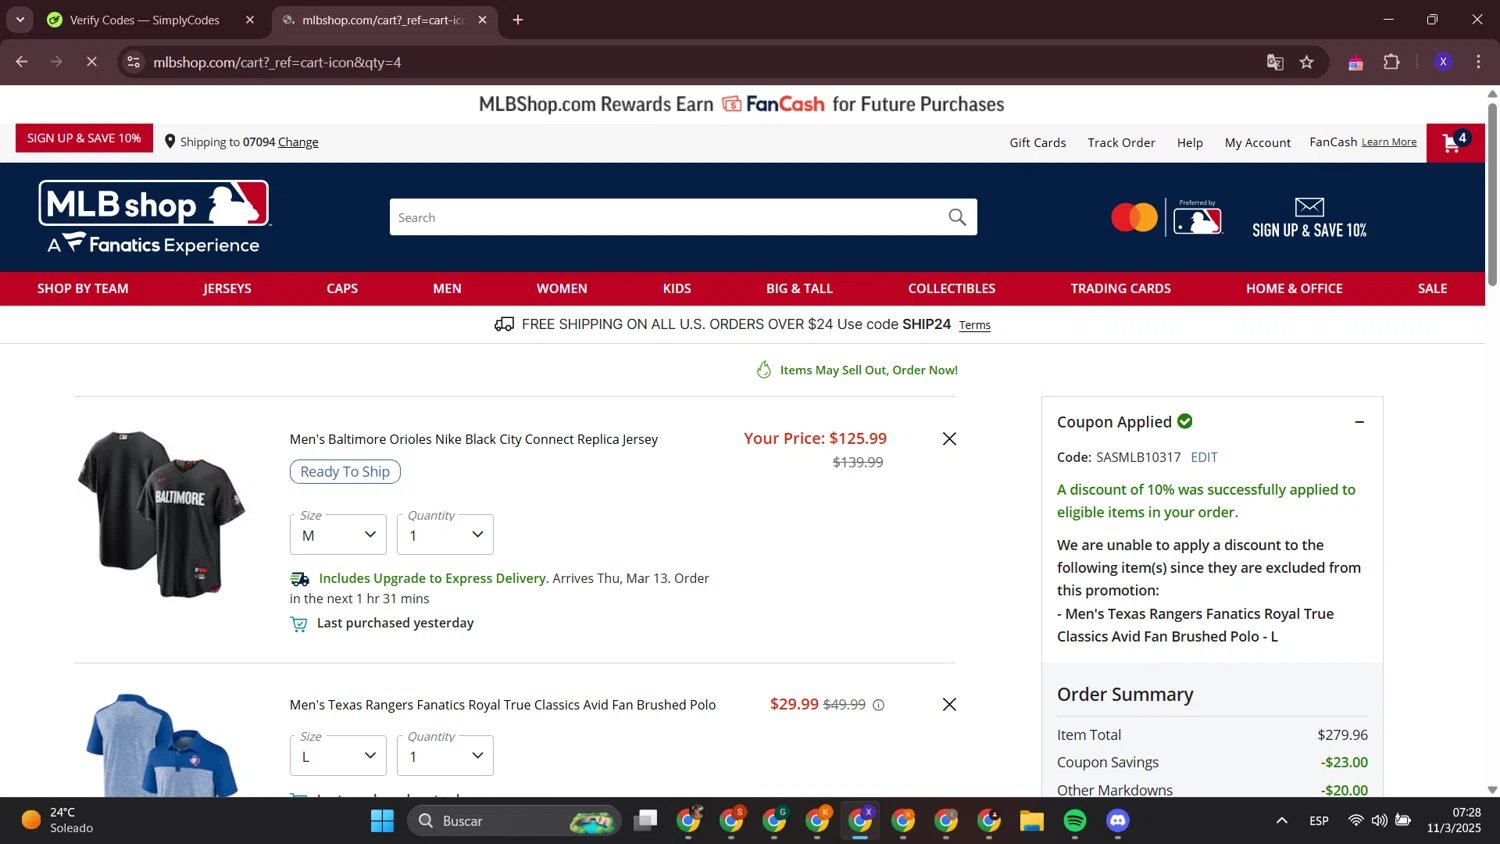Open the Texas Rangers polo title link

click(x=502, y=705)
